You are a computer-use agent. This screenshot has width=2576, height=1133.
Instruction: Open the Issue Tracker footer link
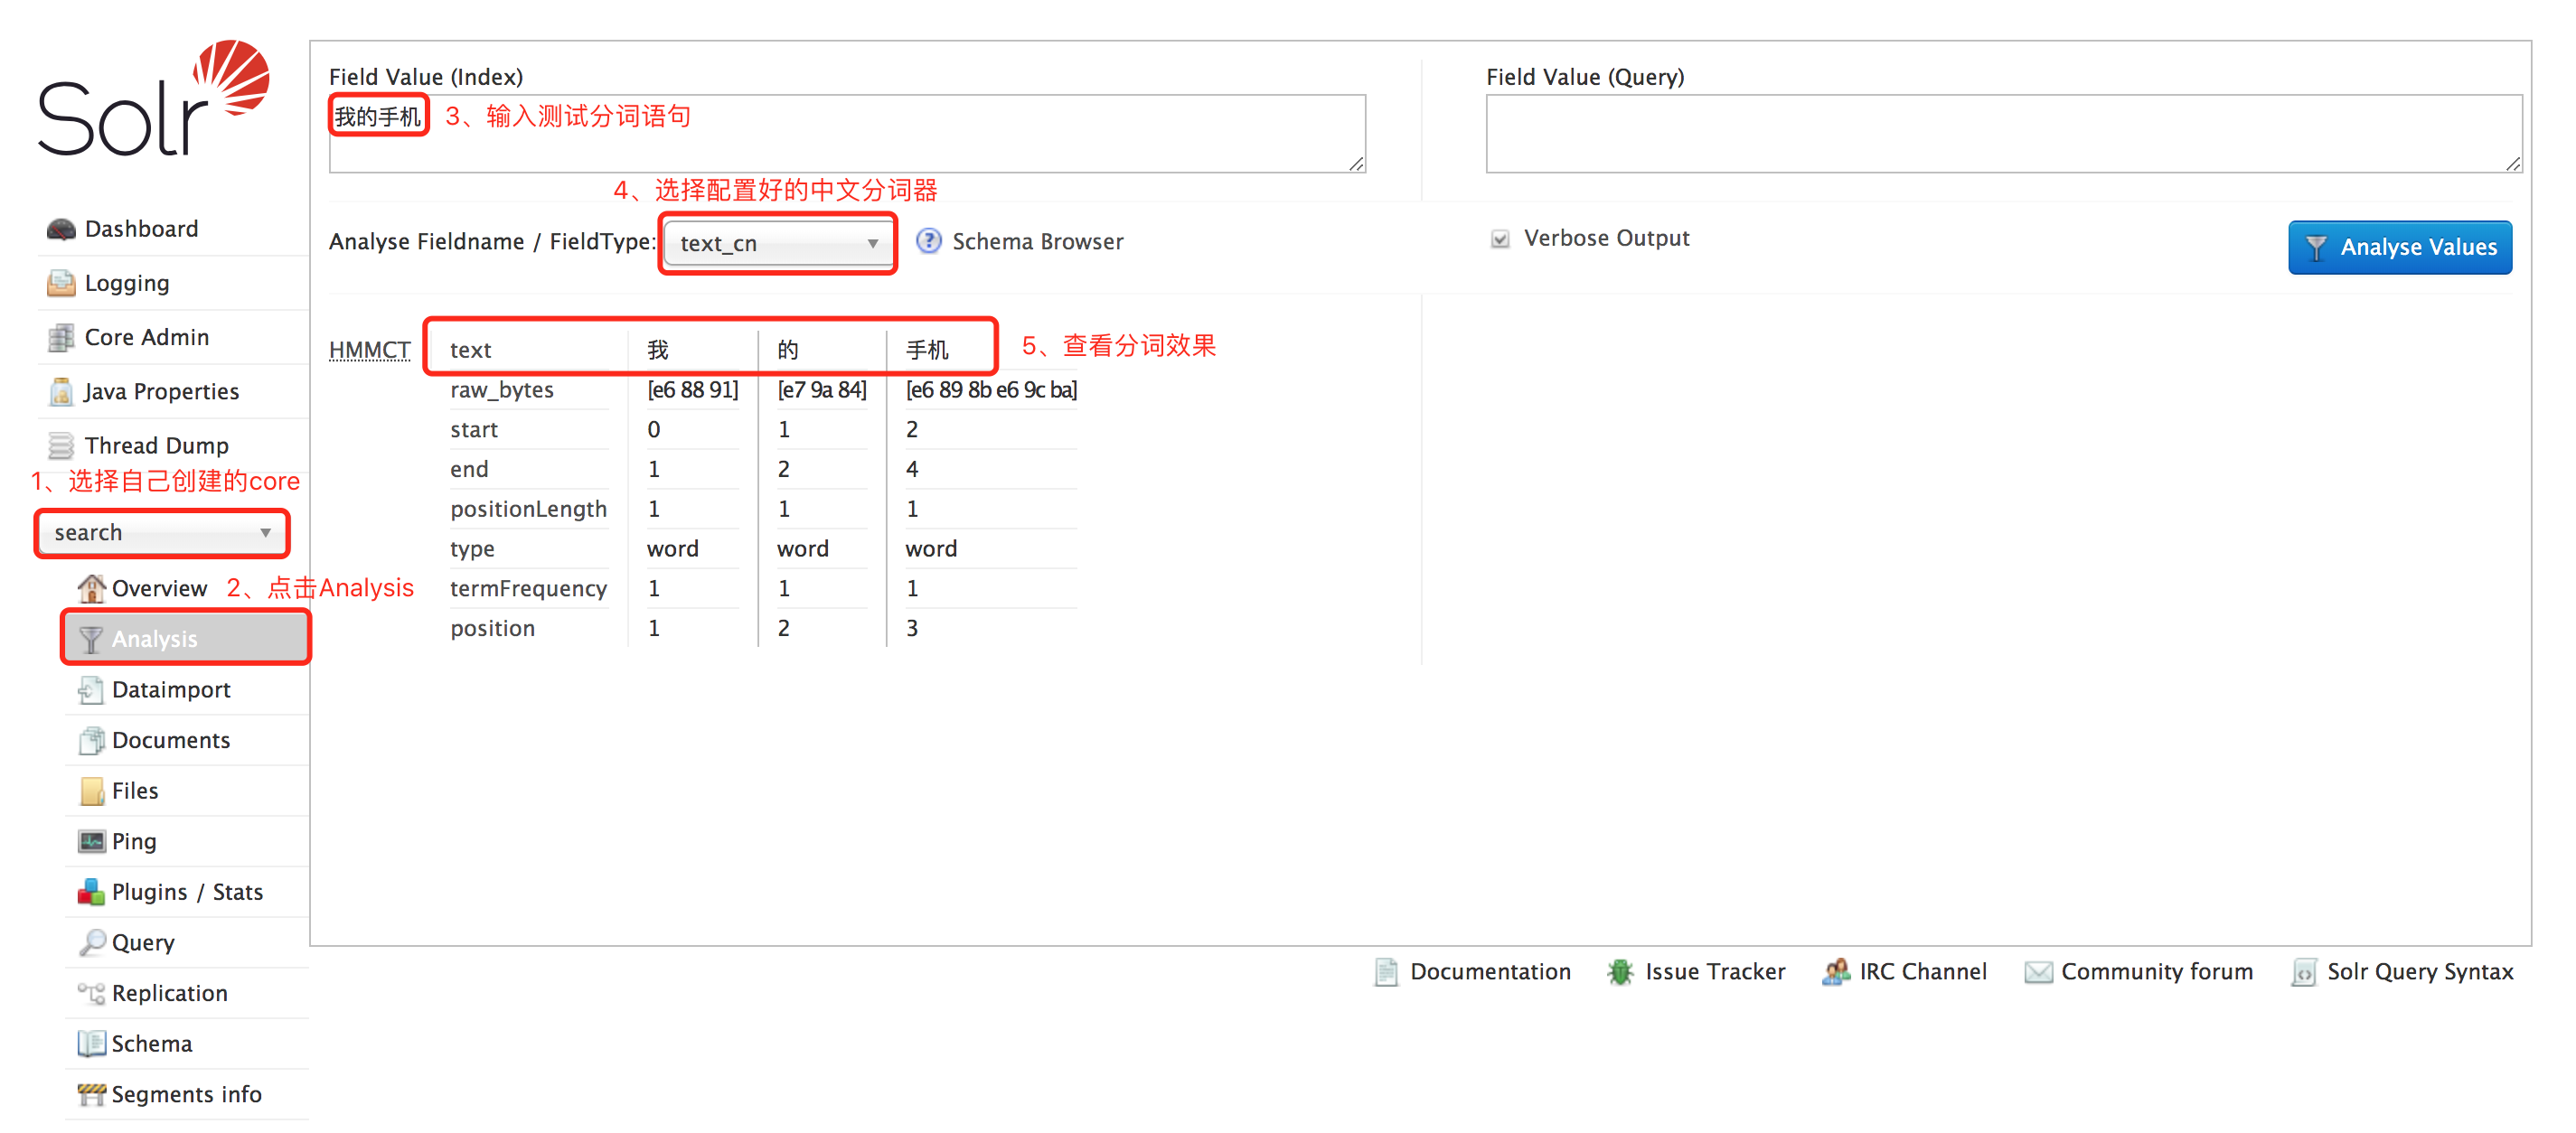(1714, 972)
